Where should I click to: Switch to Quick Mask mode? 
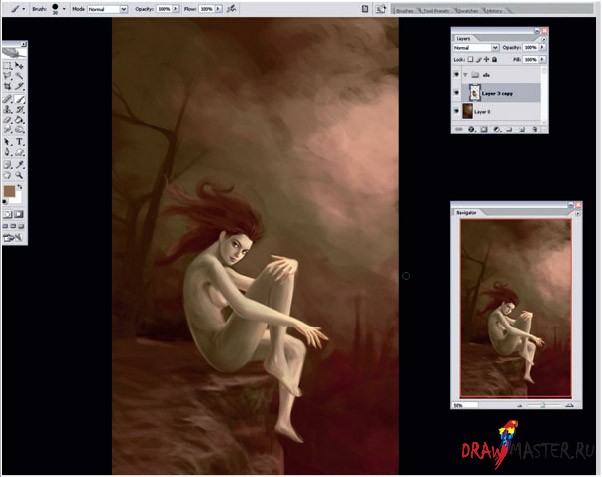19,214
